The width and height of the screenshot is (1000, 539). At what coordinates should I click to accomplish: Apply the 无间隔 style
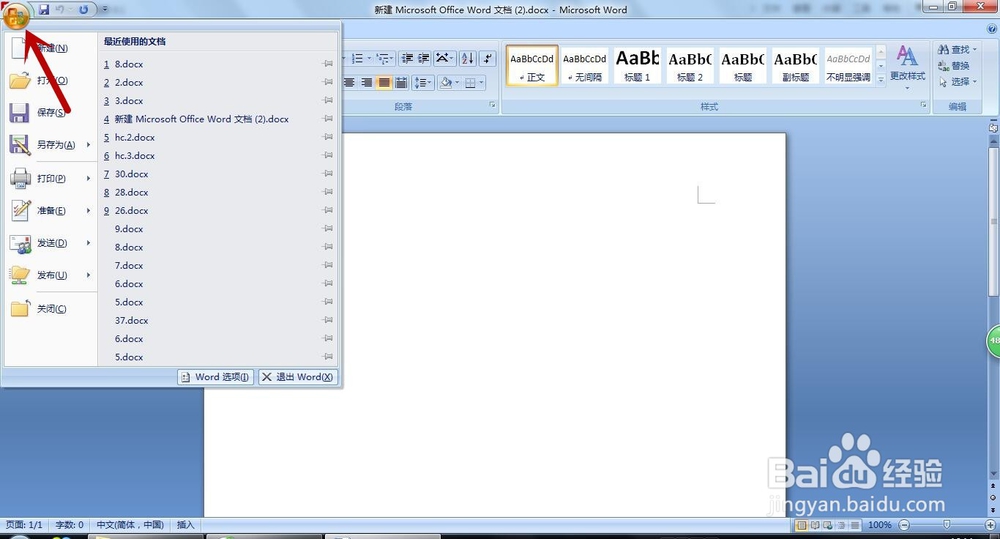[x=585, y=65]
